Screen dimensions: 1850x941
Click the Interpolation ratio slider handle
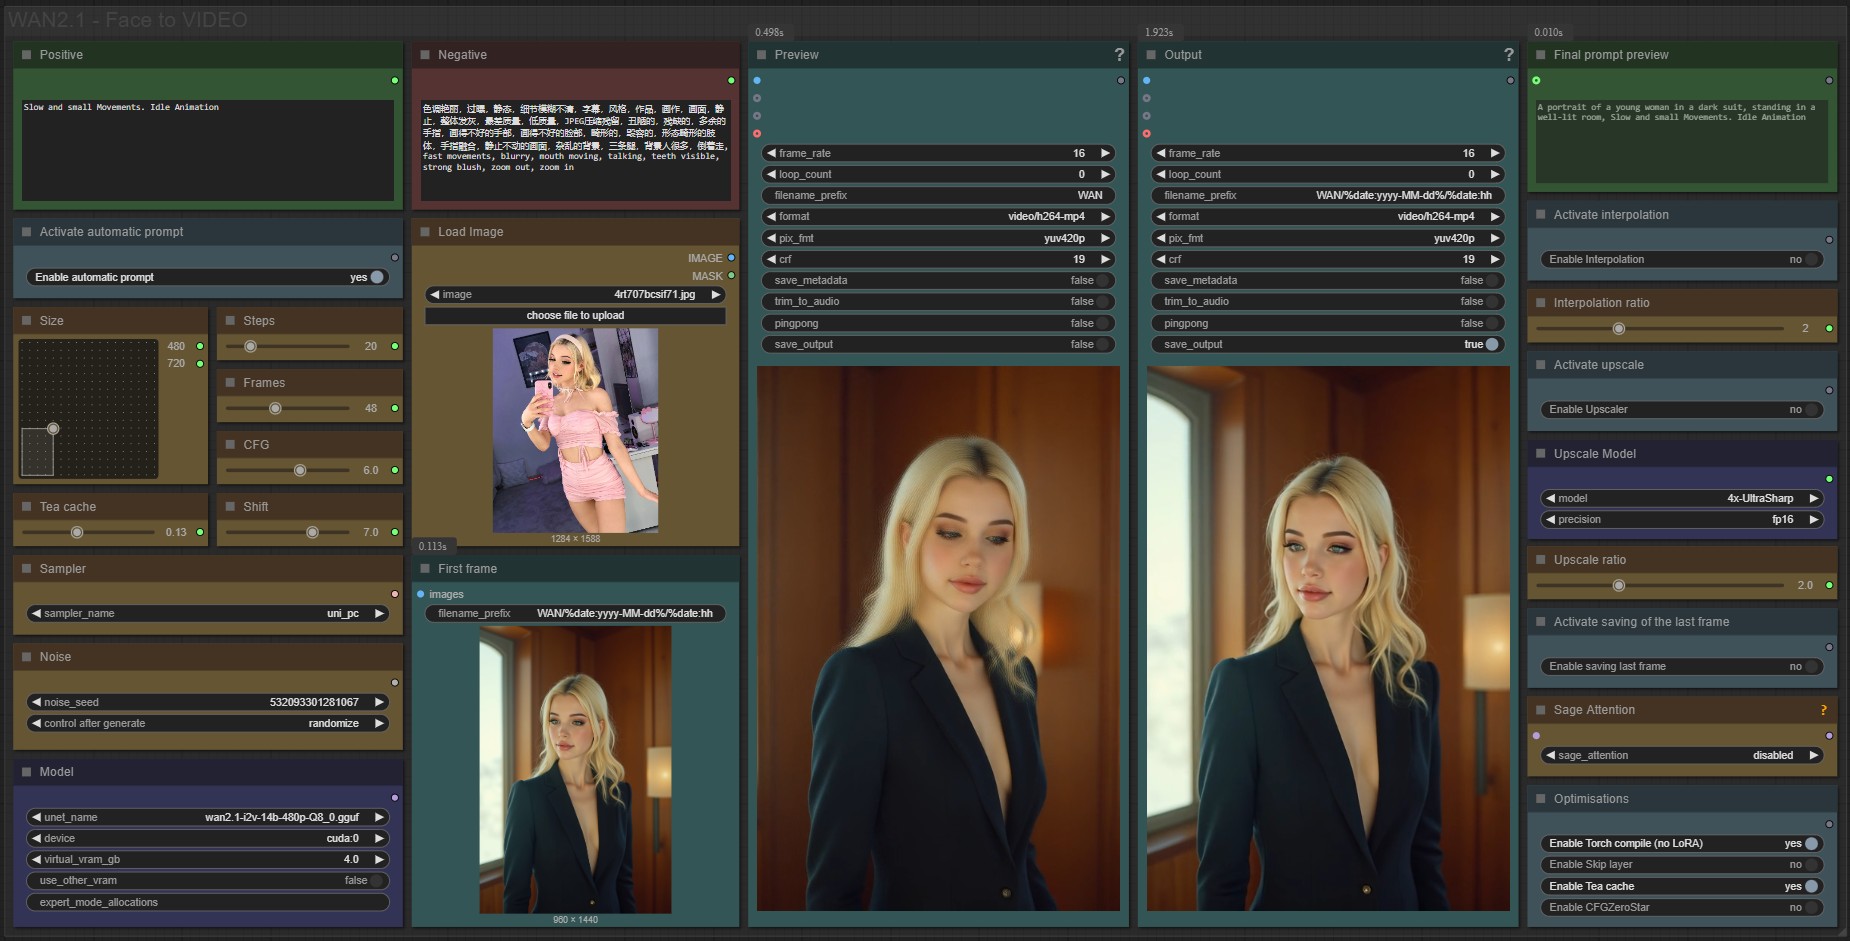(x=1619, y=329)
